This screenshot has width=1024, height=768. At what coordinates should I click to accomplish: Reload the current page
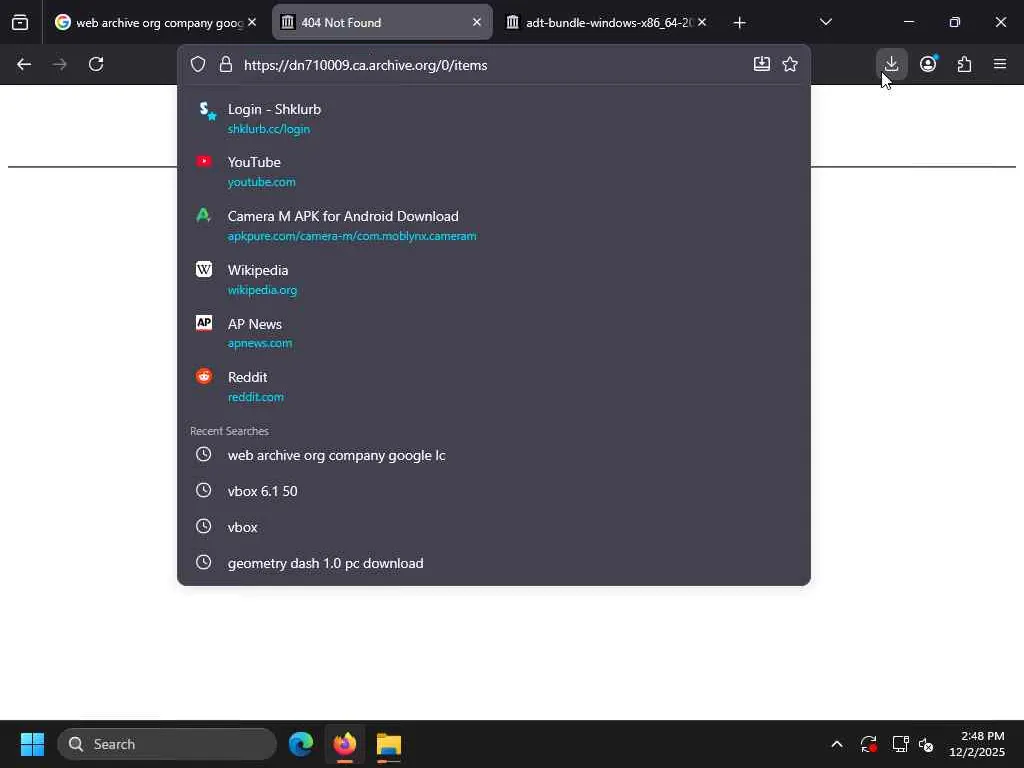(96, 64)
